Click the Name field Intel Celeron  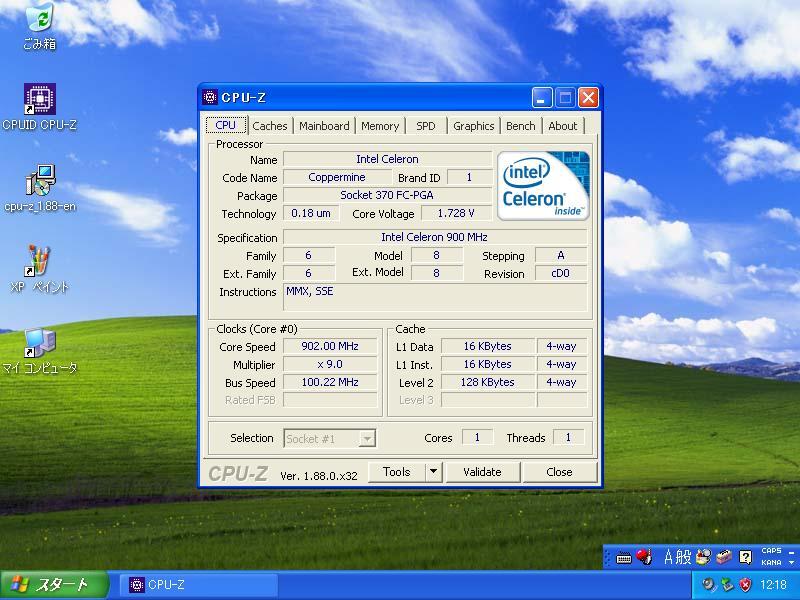click(387, 159)
